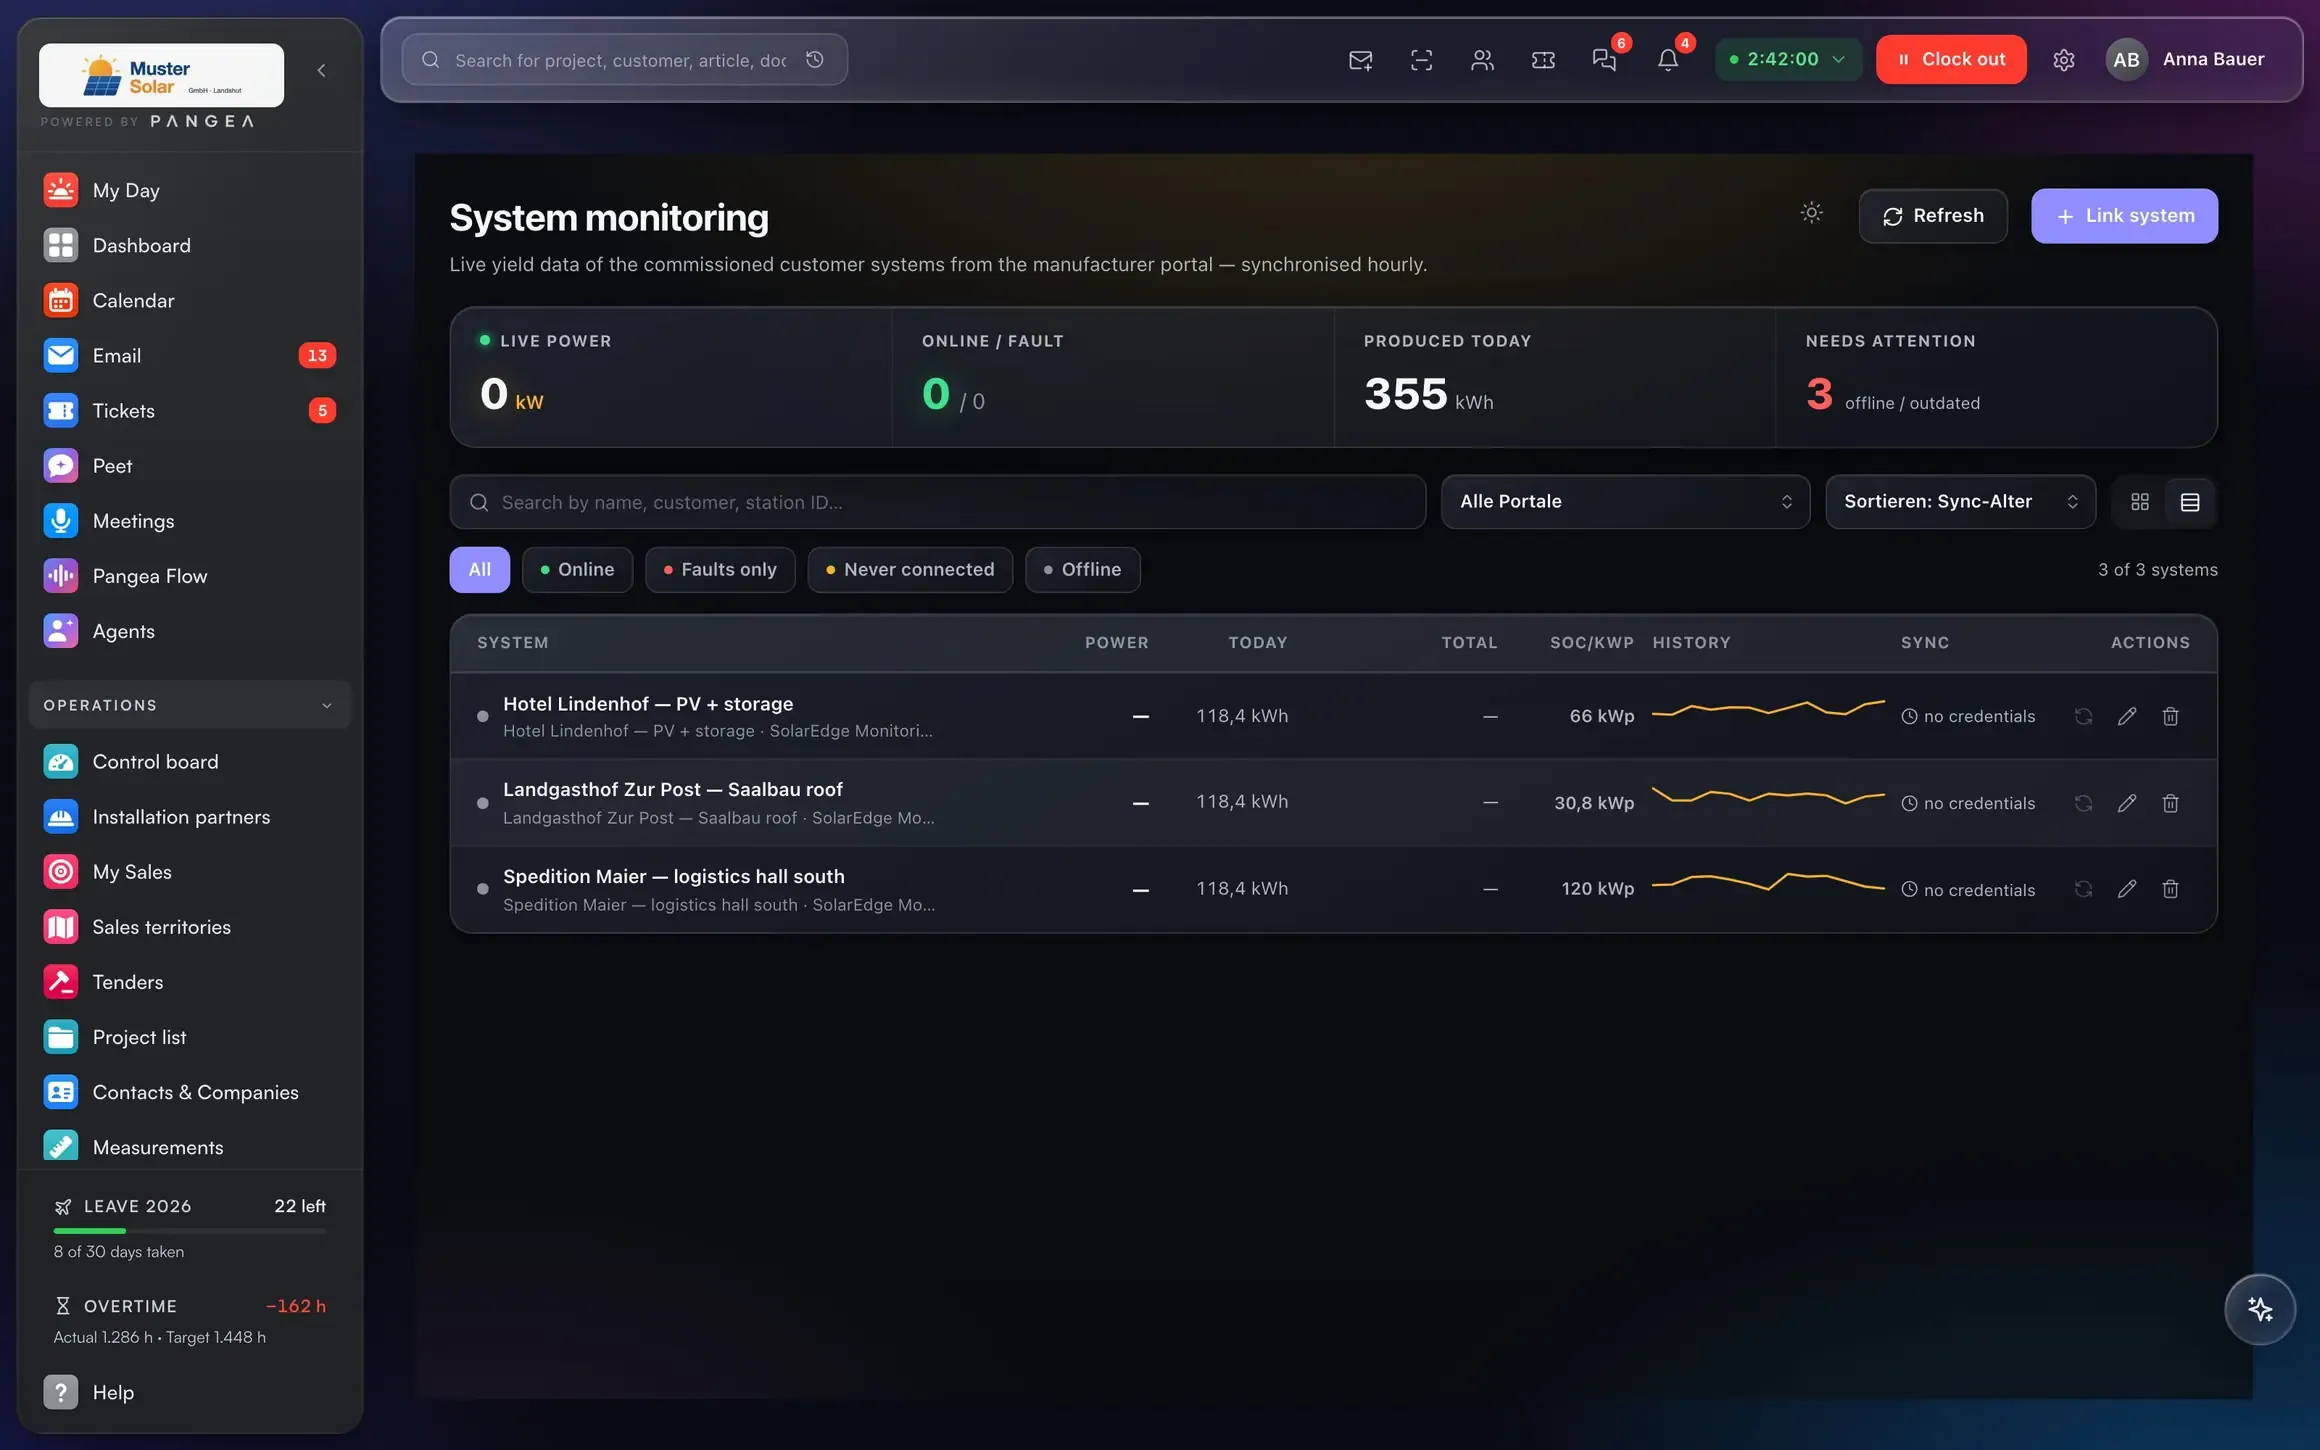Select the Never connected filter chip
The height and width of the screenshot is (1450, 2320).
(x=910, y=570)
